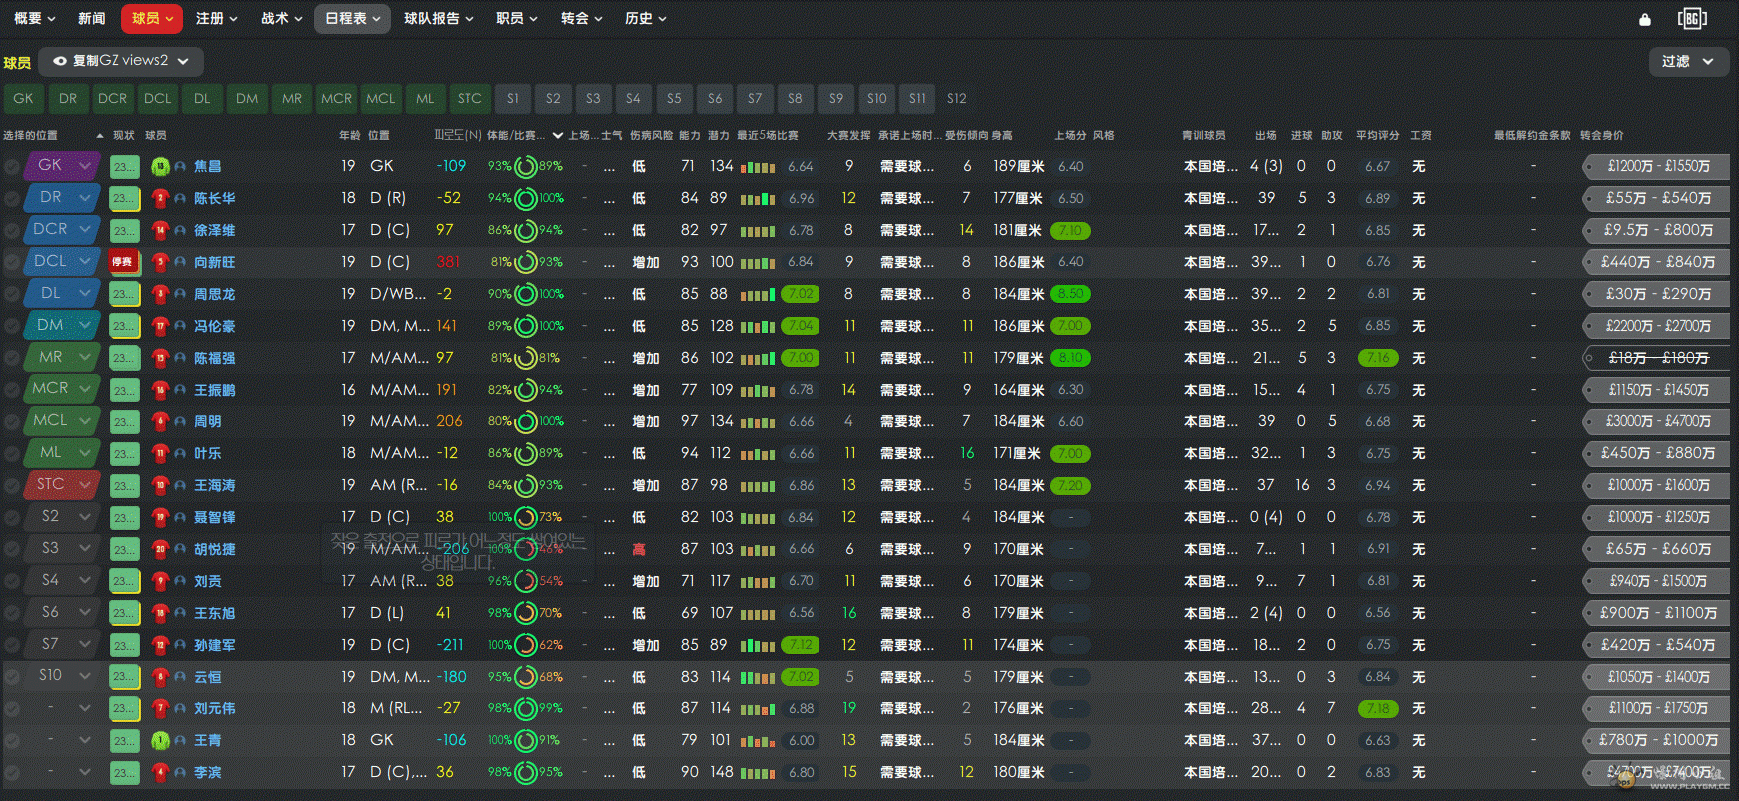Open MCL position dropdown for 周明
Screen dimensions: 1739x801
pyautogui.click(x=63, y=421)
